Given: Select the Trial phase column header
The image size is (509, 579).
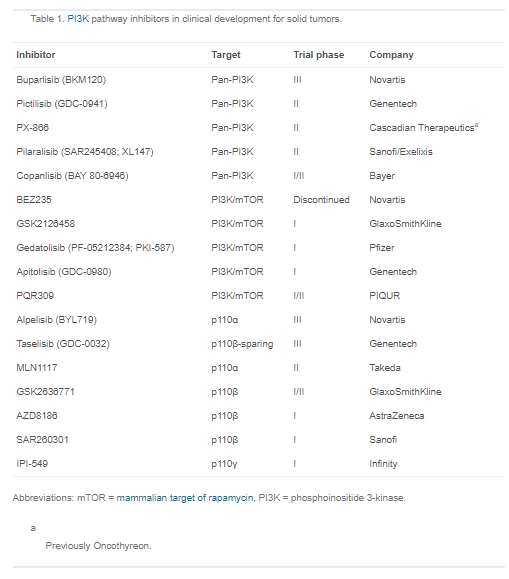Looking at the screenshot, I should [318, 55].
